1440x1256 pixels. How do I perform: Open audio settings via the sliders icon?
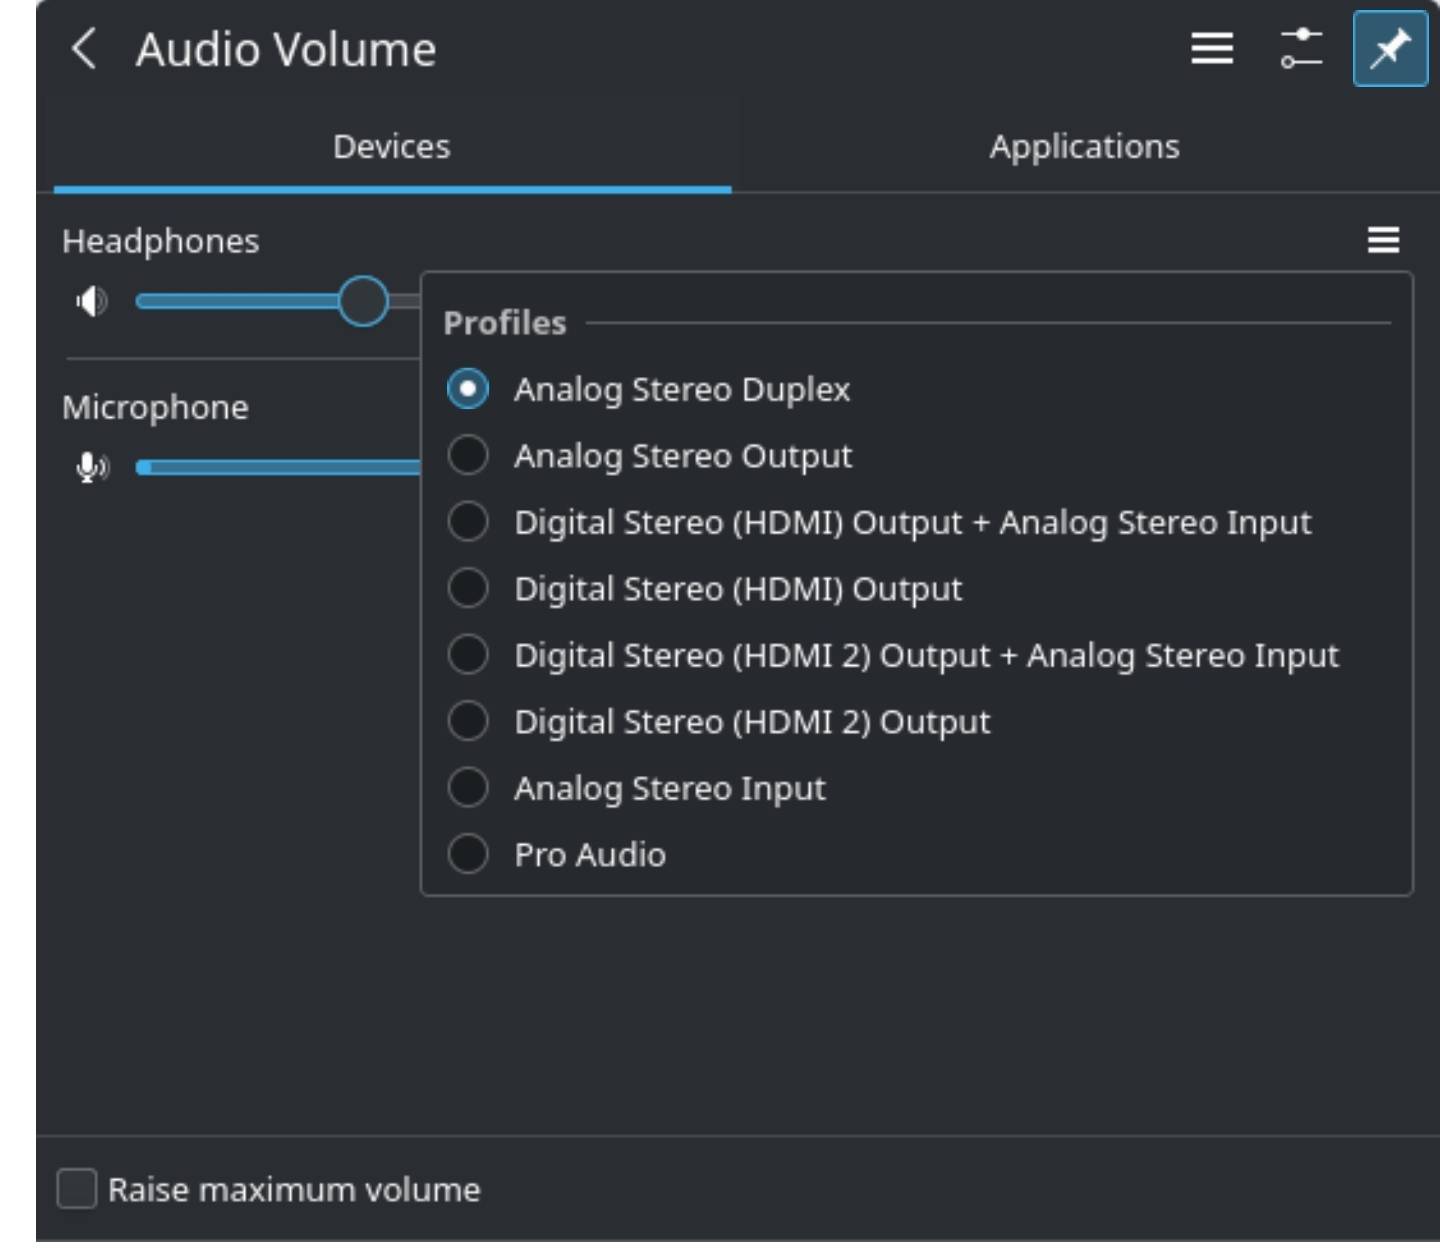pos(1301,48)
